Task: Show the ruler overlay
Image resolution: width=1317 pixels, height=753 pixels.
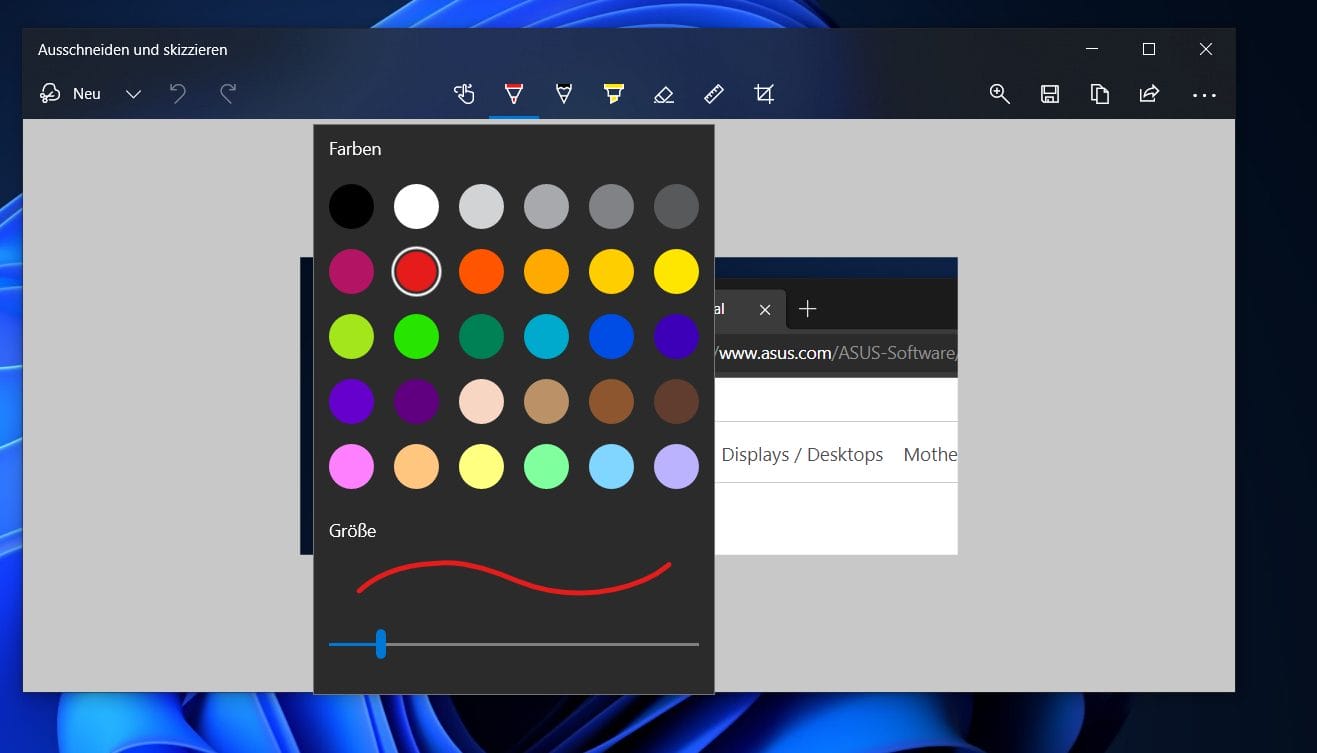Action: 713,93
